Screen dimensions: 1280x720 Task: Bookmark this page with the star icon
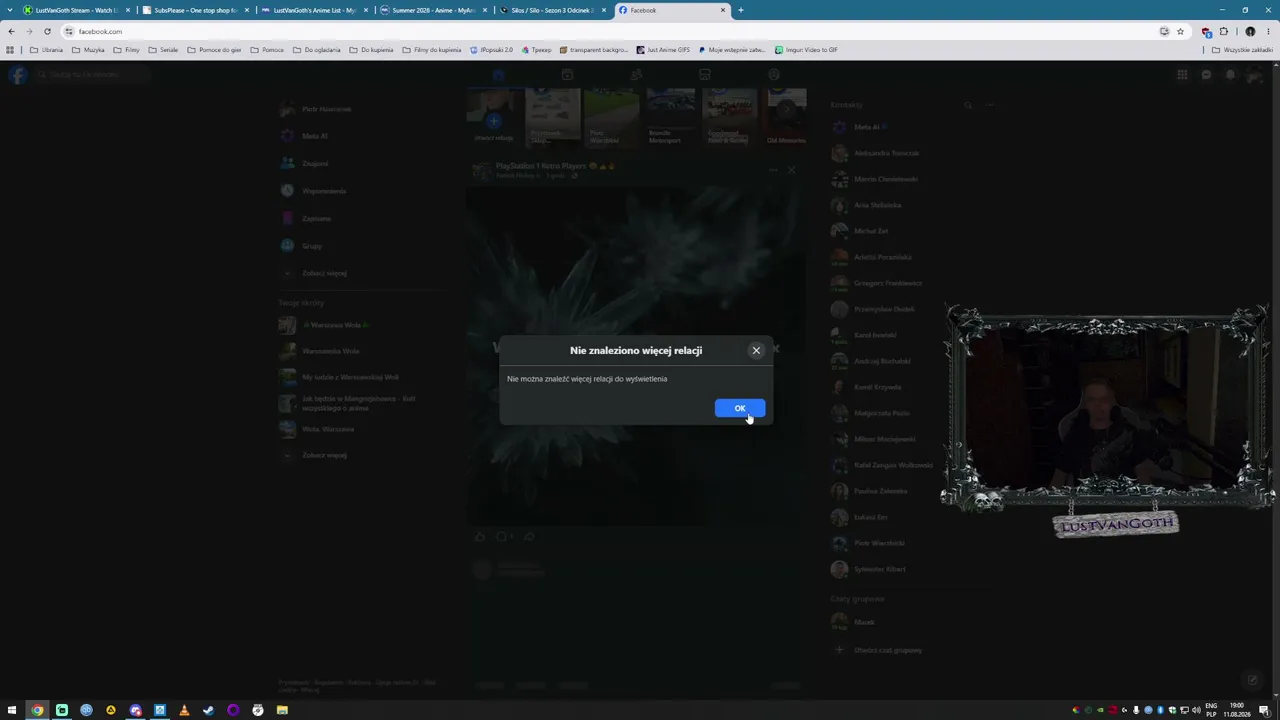coord(1180,31)
